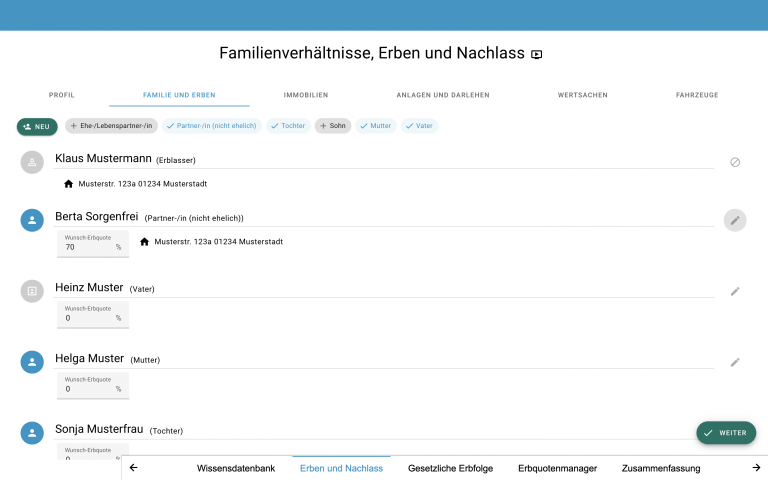Open Wissensdatenbank in the bottom navigation
The width and height of the screenshot is (768, 480).
click(x=236, y=468)
